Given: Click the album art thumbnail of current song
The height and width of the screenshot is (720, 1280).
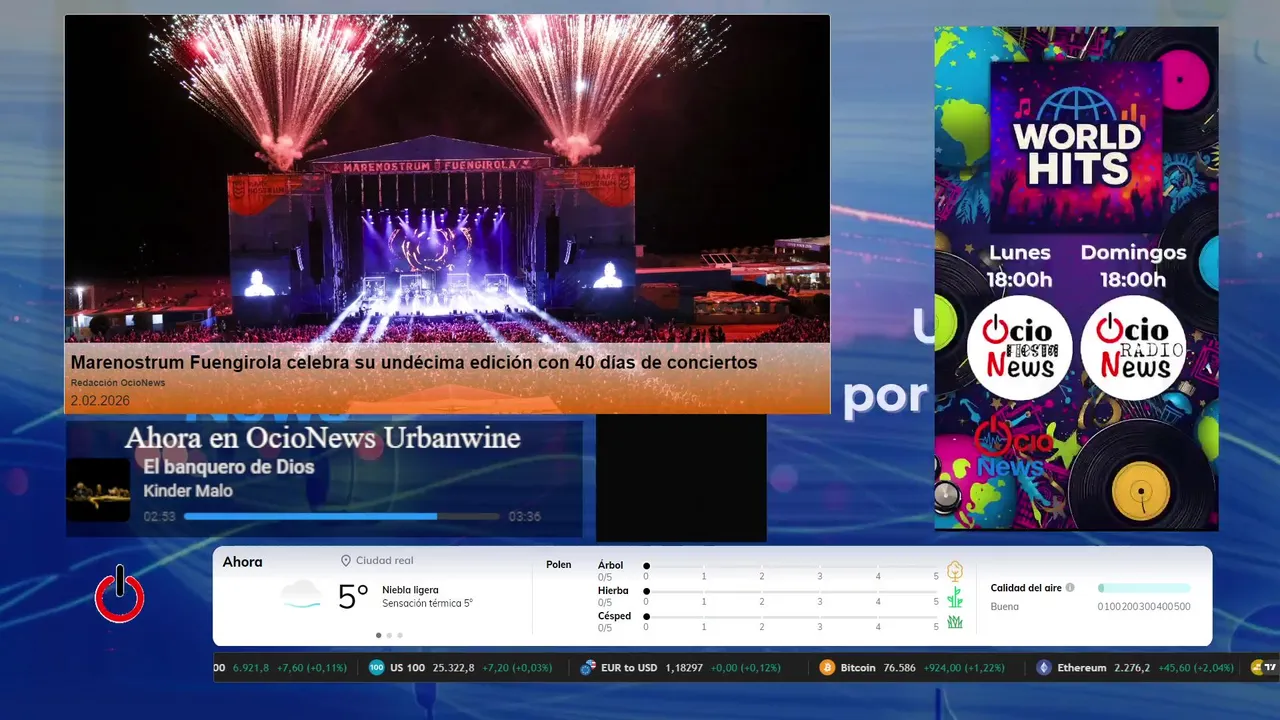Looking at the screenshot, I should tap(98, 490).
